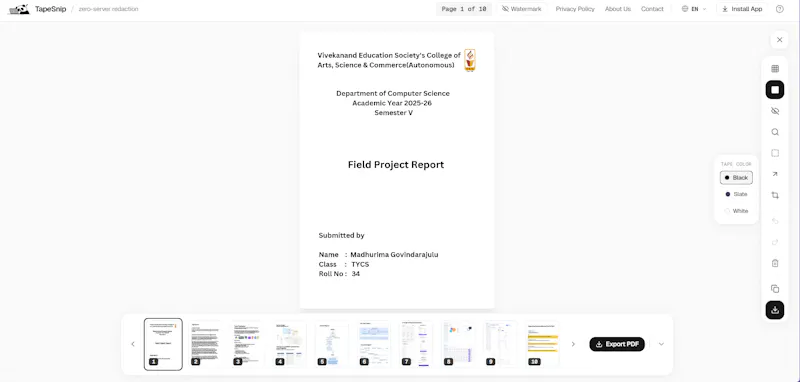Select page 3 thumbnail
Screen dimensions: 800x382
click(x=247, y=344)
